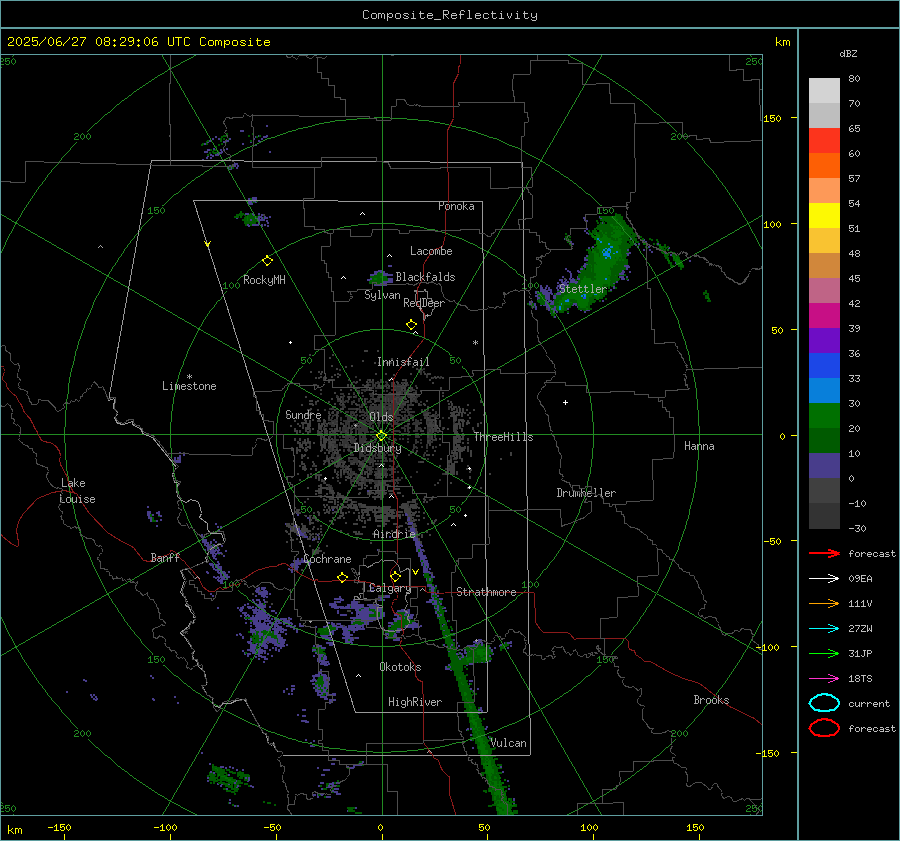This screenshot has width=900, height=841.
Task: Click the Limestone label
Action: coord(189,386)
